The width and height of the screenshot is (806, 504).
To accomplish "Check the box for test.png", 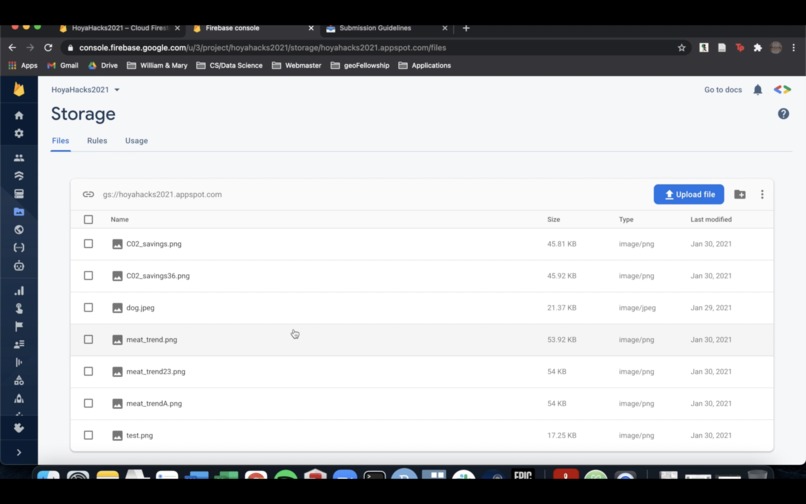I will pyautogui.click(x=88, y=435).
